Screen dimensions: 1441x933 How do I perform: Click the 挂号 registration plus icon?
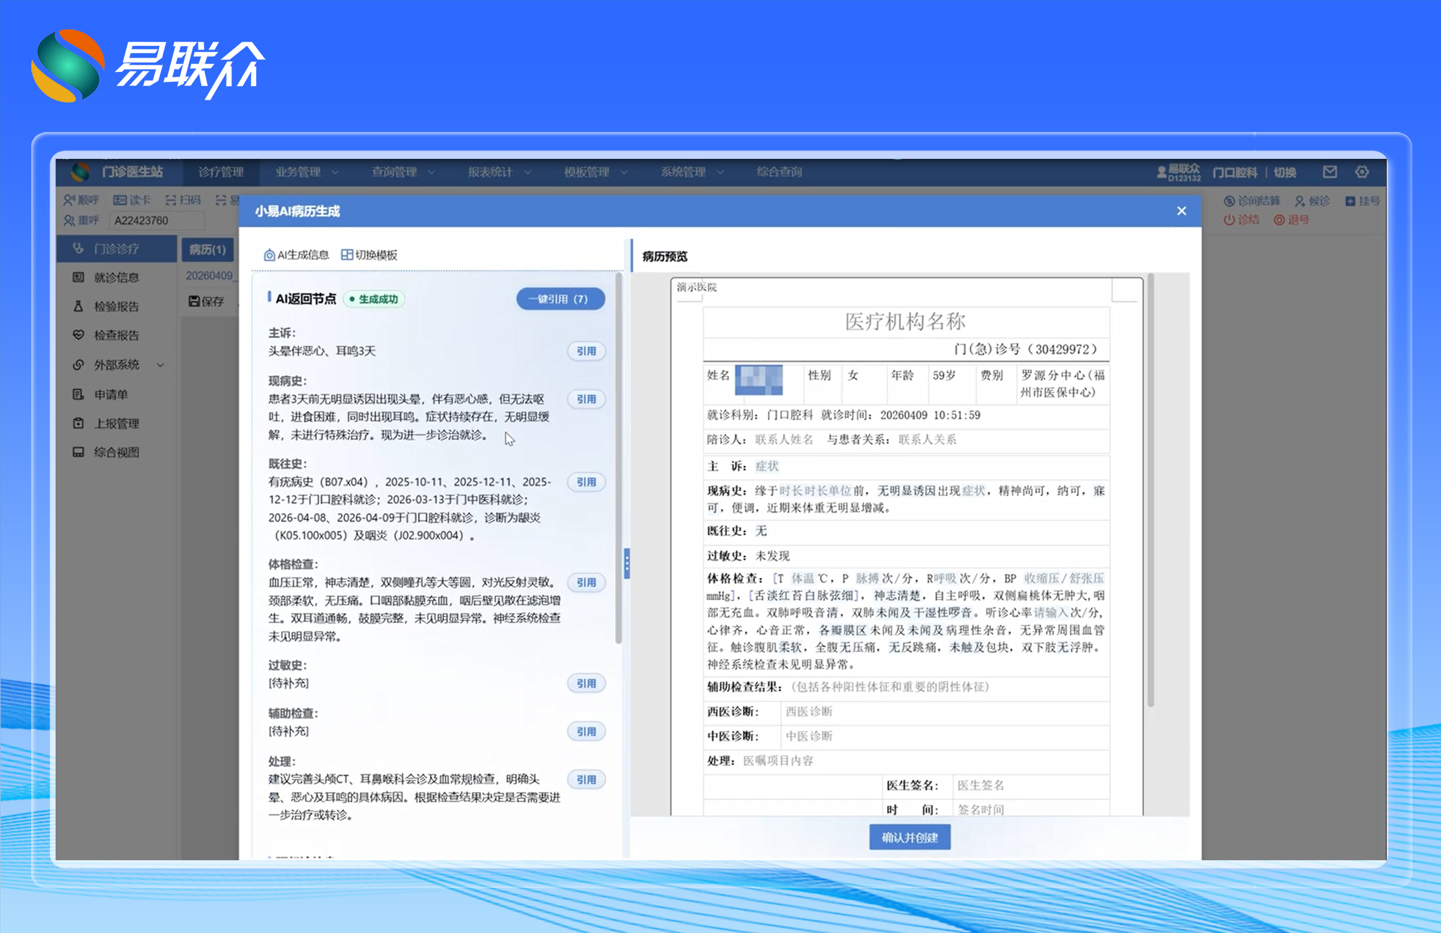[x=1350, y=201]
